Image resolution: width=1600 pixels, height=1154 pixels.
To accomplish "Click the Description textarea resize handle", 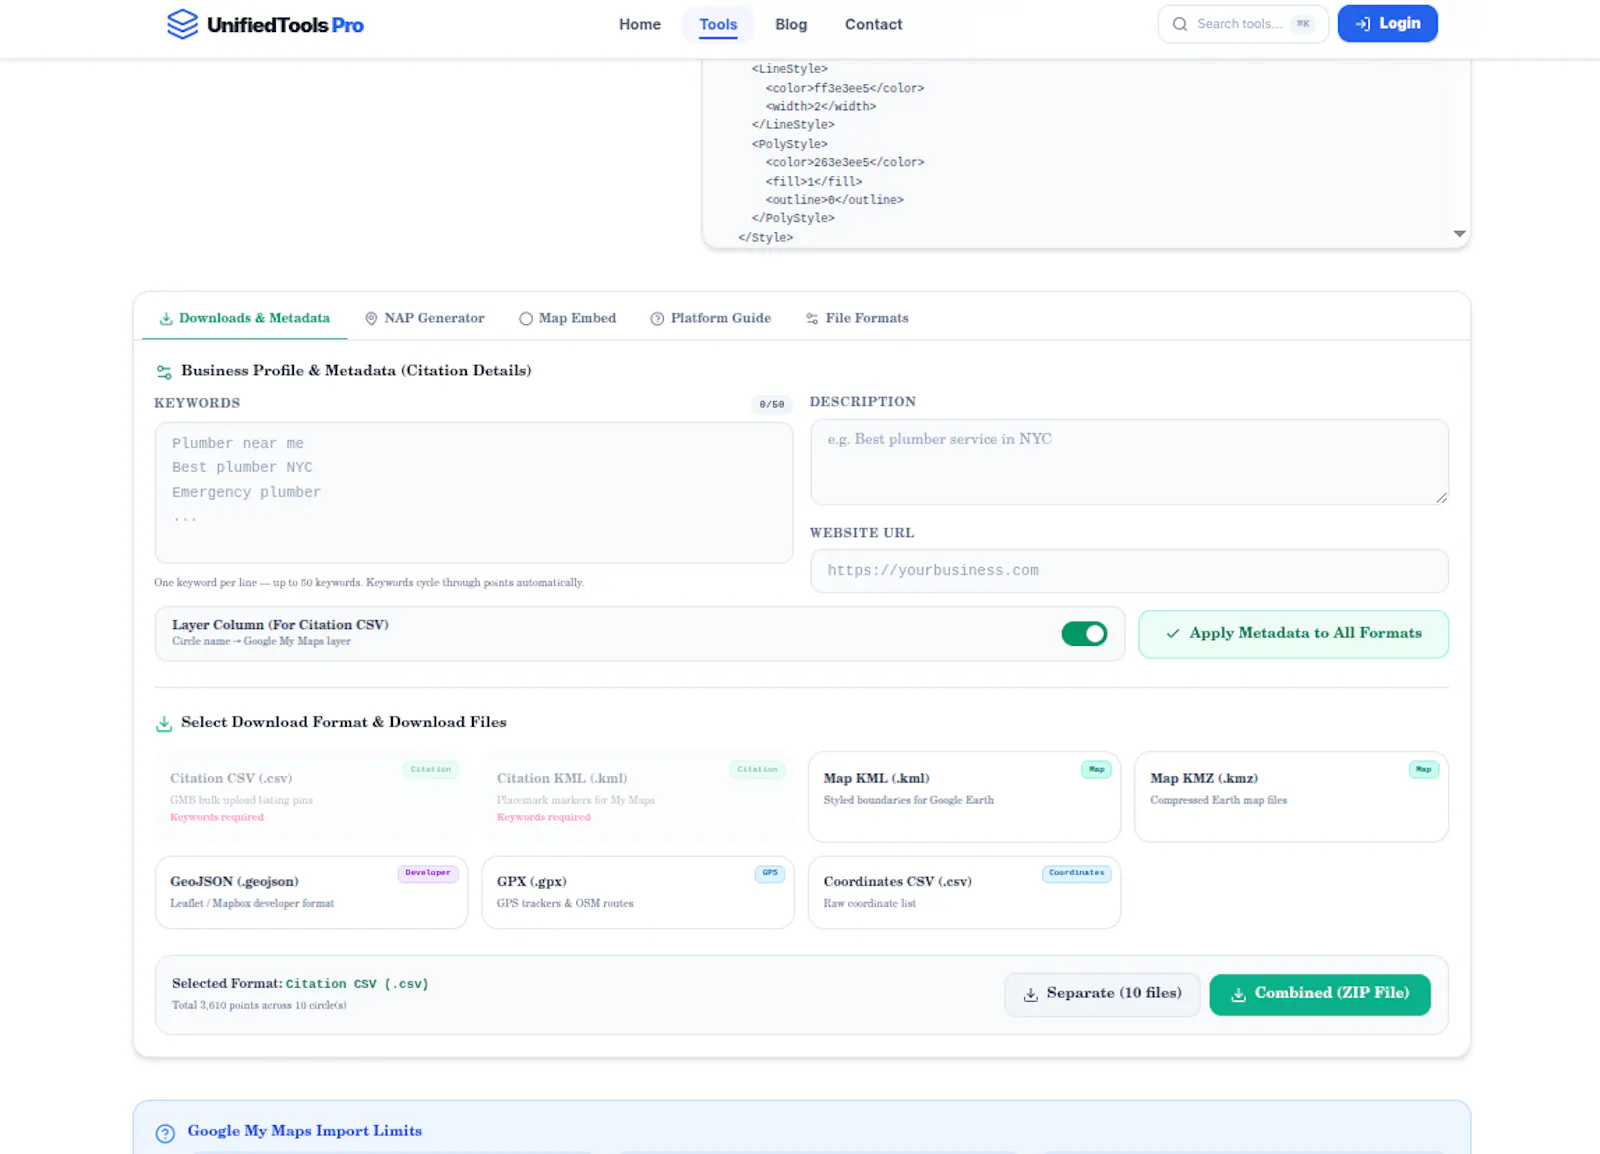I will [x=1441, y=497].
